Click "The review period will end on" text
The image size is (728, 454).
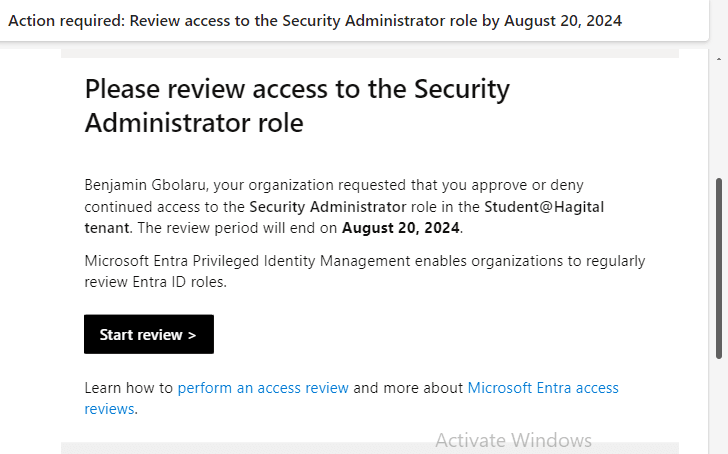click(x=238, y=228)
